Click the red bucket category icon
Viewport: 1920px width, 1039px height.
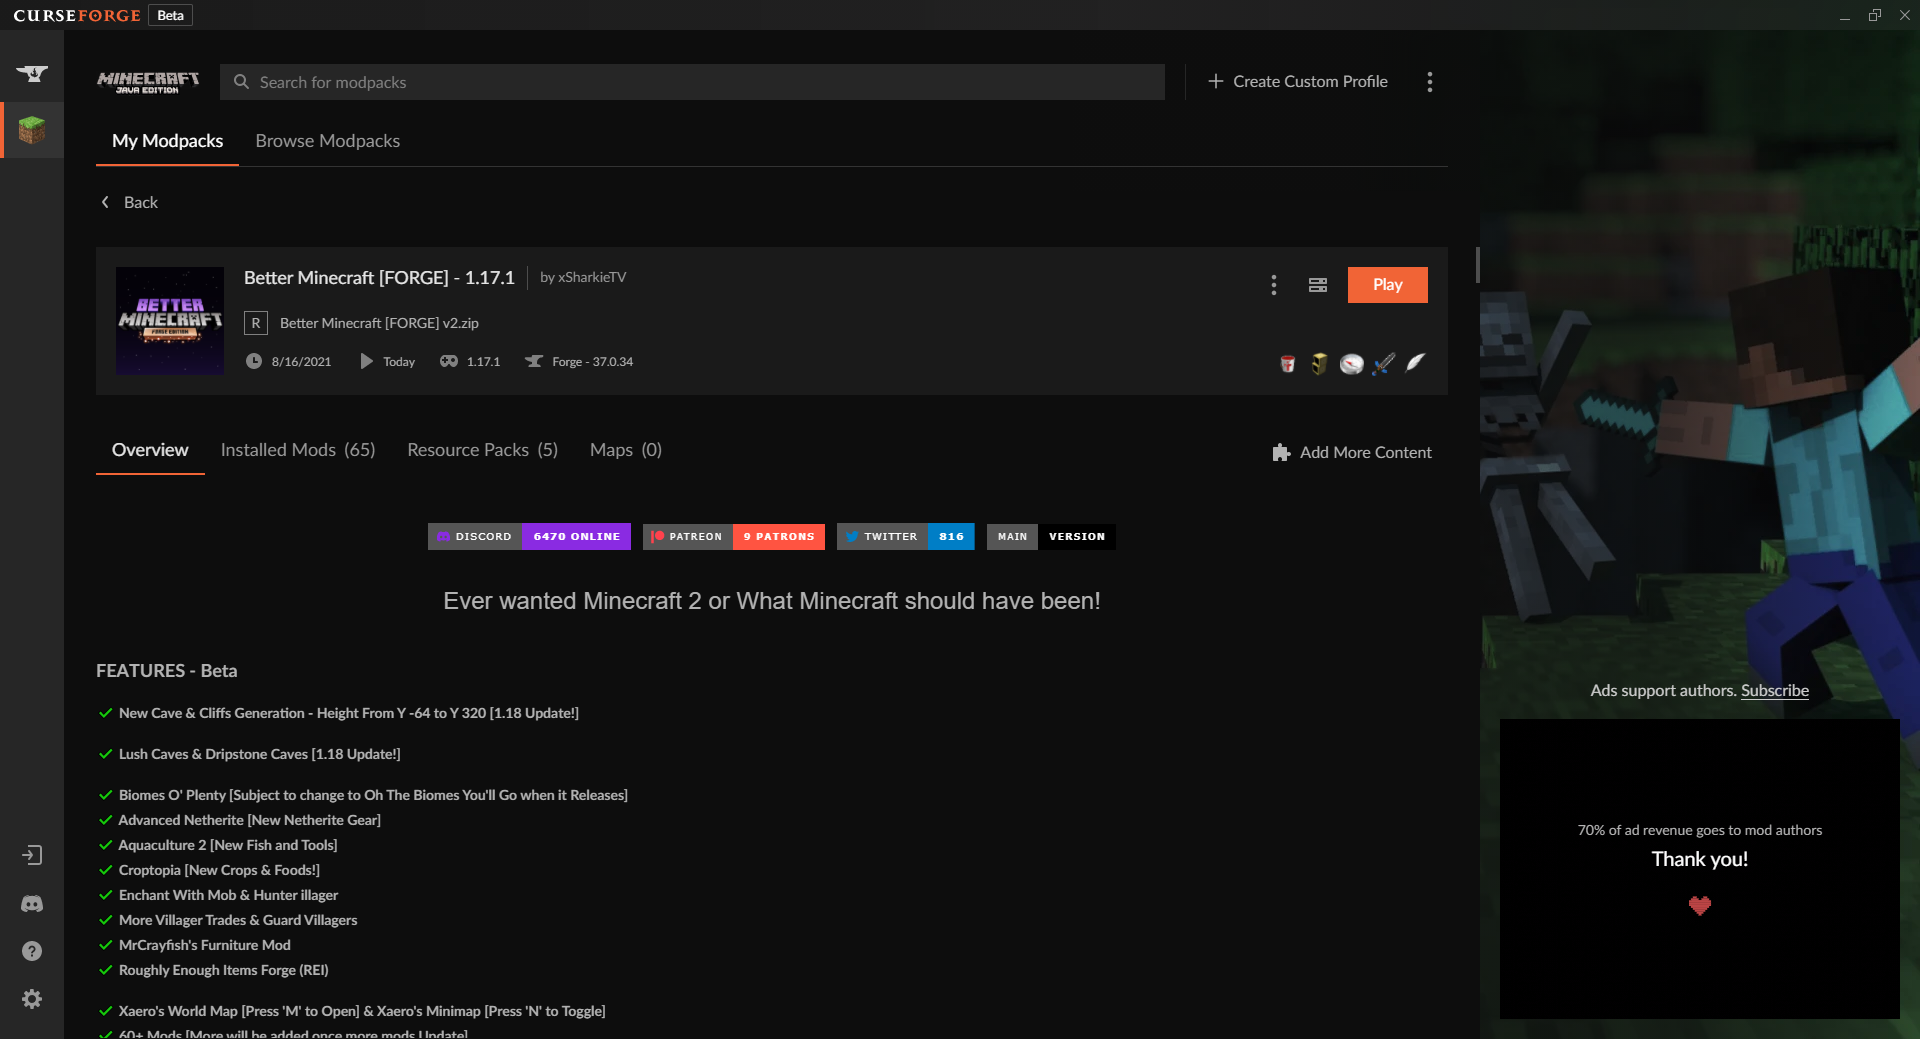coord(1288,364)
